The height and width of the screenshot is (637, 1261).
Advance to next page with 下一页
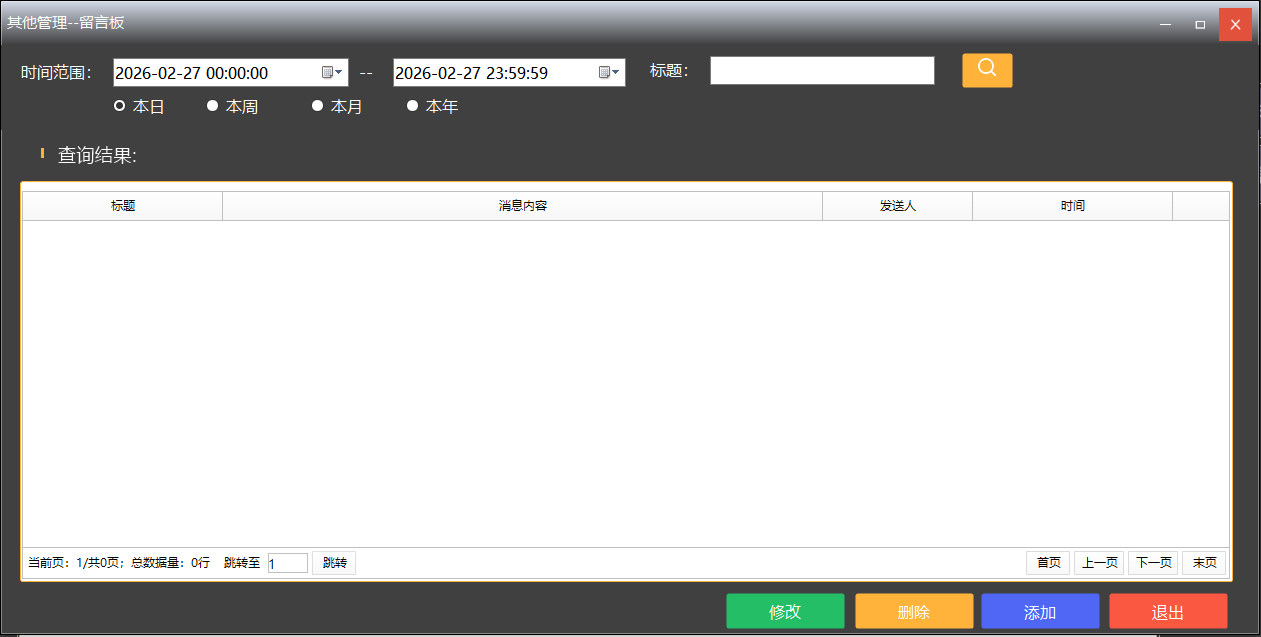point(1153,563)
